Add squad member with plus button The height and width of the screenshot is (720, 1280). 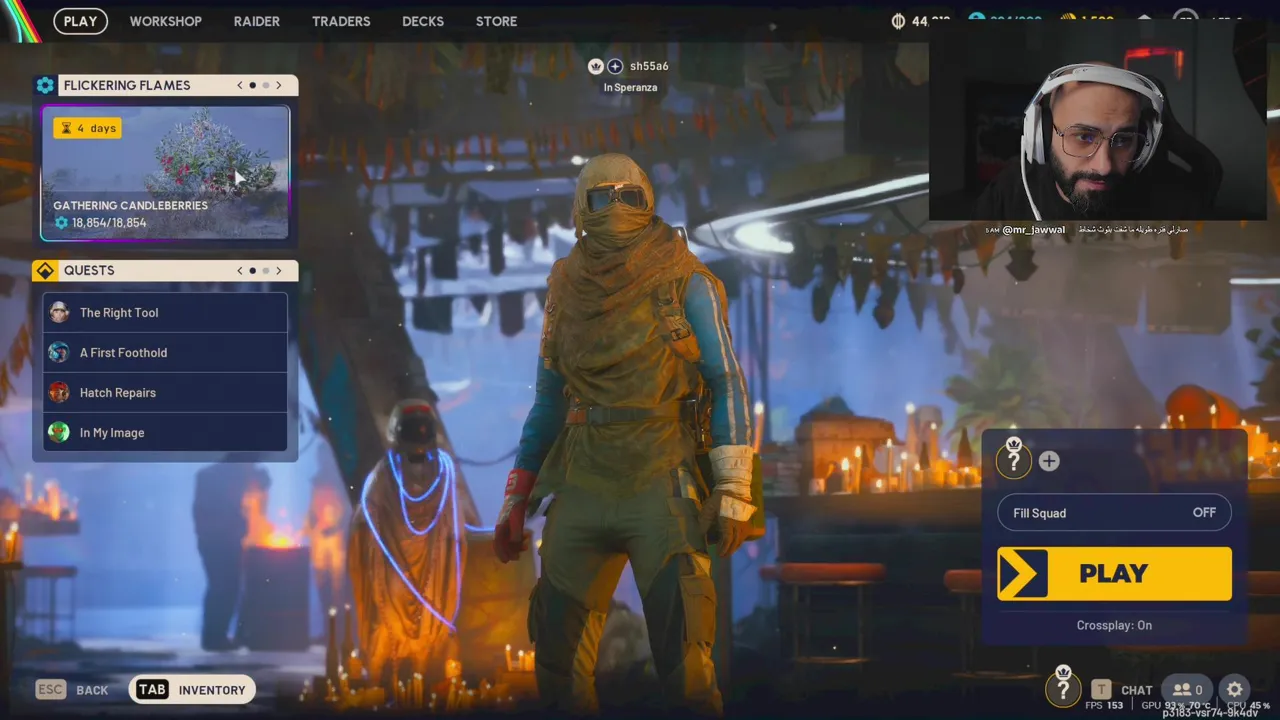(x=1048, y=461)
